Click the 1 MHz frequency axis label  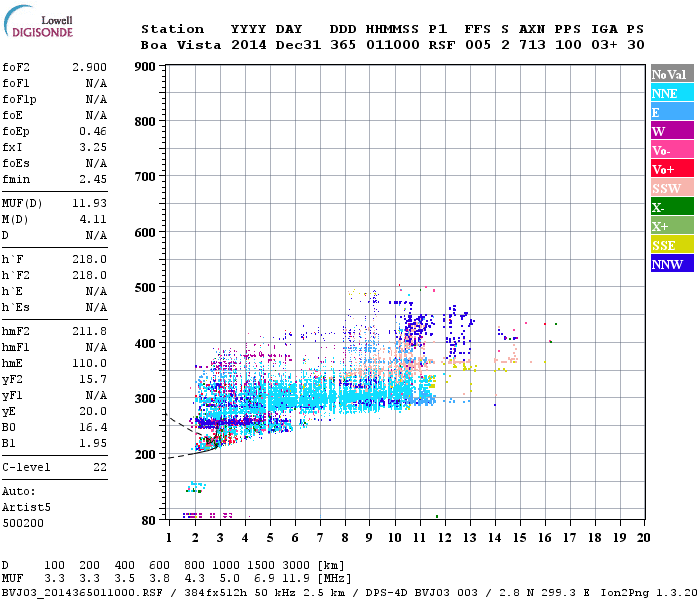pyautogui.click(x=169, y=538)
